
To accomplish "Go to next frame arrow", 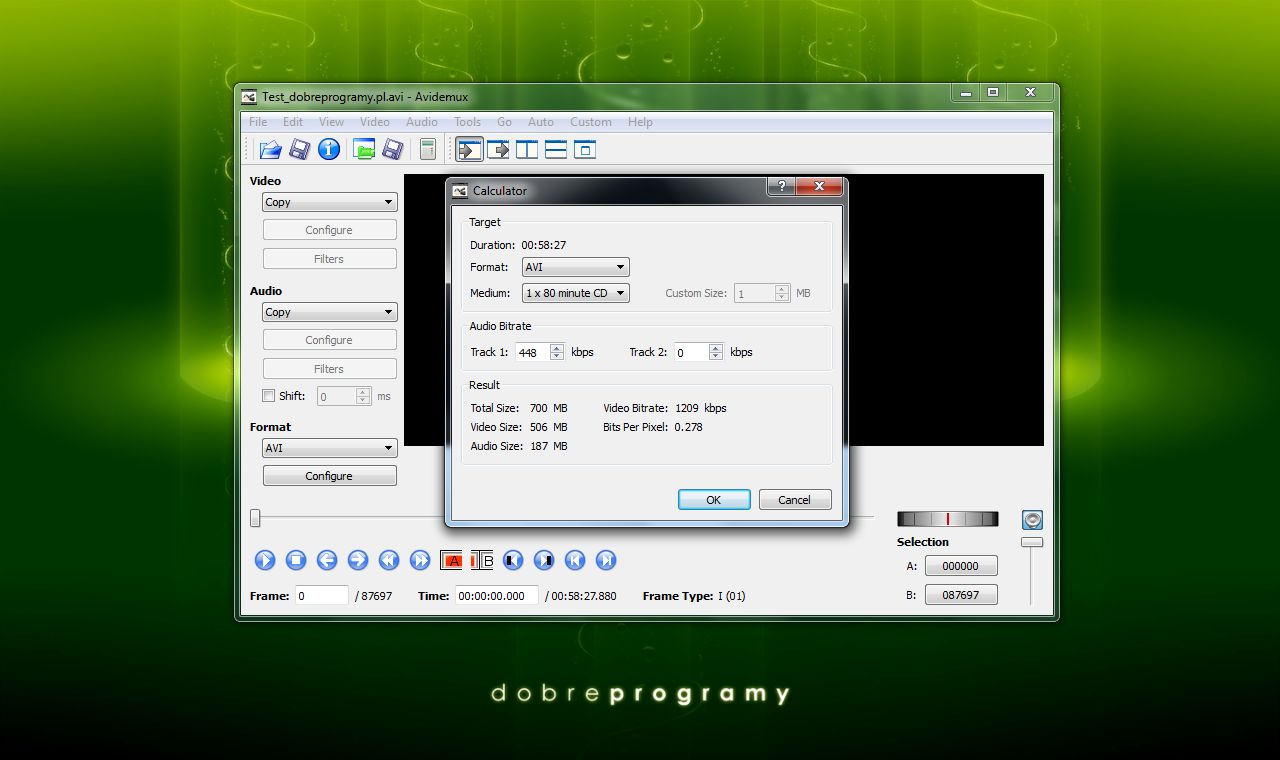I will click(358, 560).
